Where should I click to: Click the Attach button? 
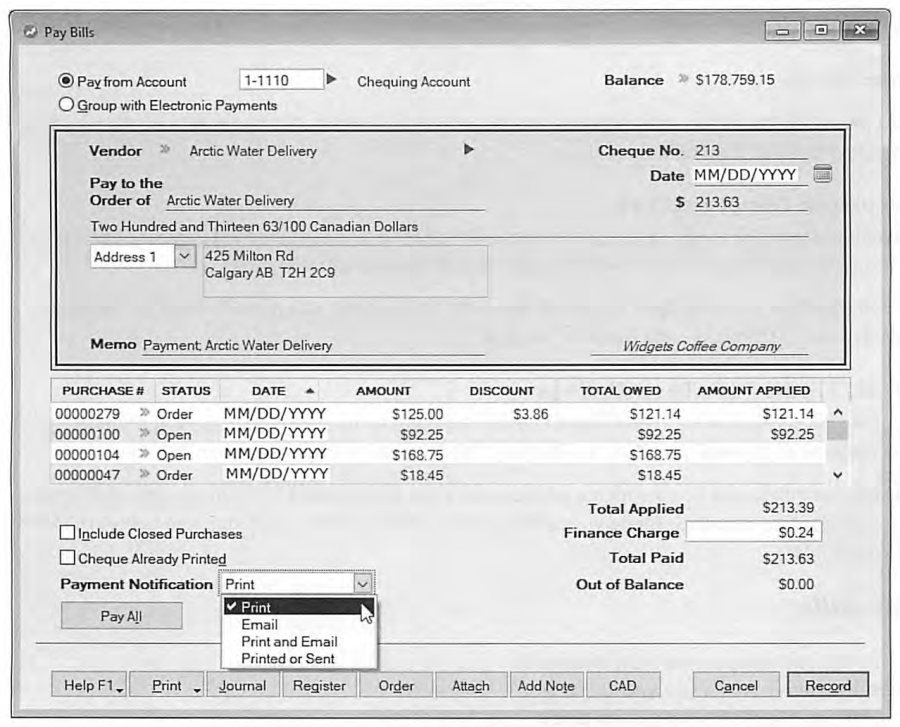(471, 686)
